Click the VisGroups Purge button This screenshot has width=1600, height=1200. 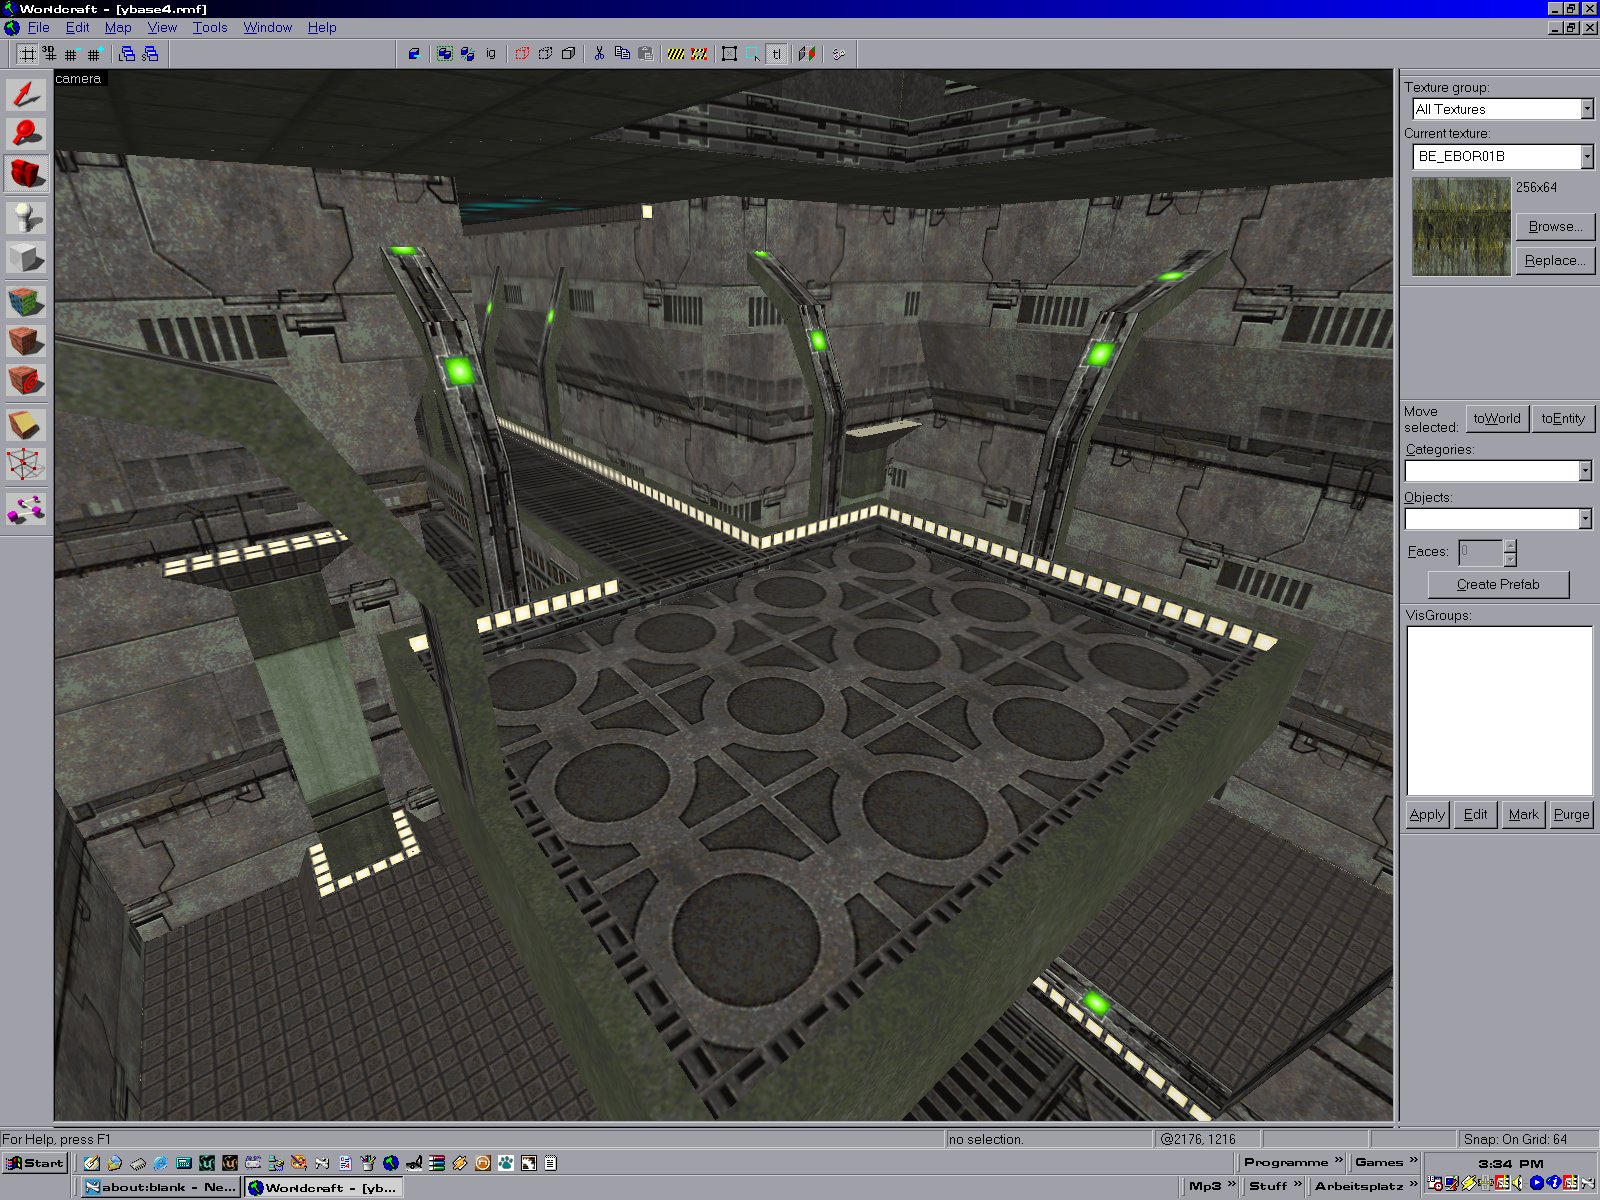[x=1571, y=814]
